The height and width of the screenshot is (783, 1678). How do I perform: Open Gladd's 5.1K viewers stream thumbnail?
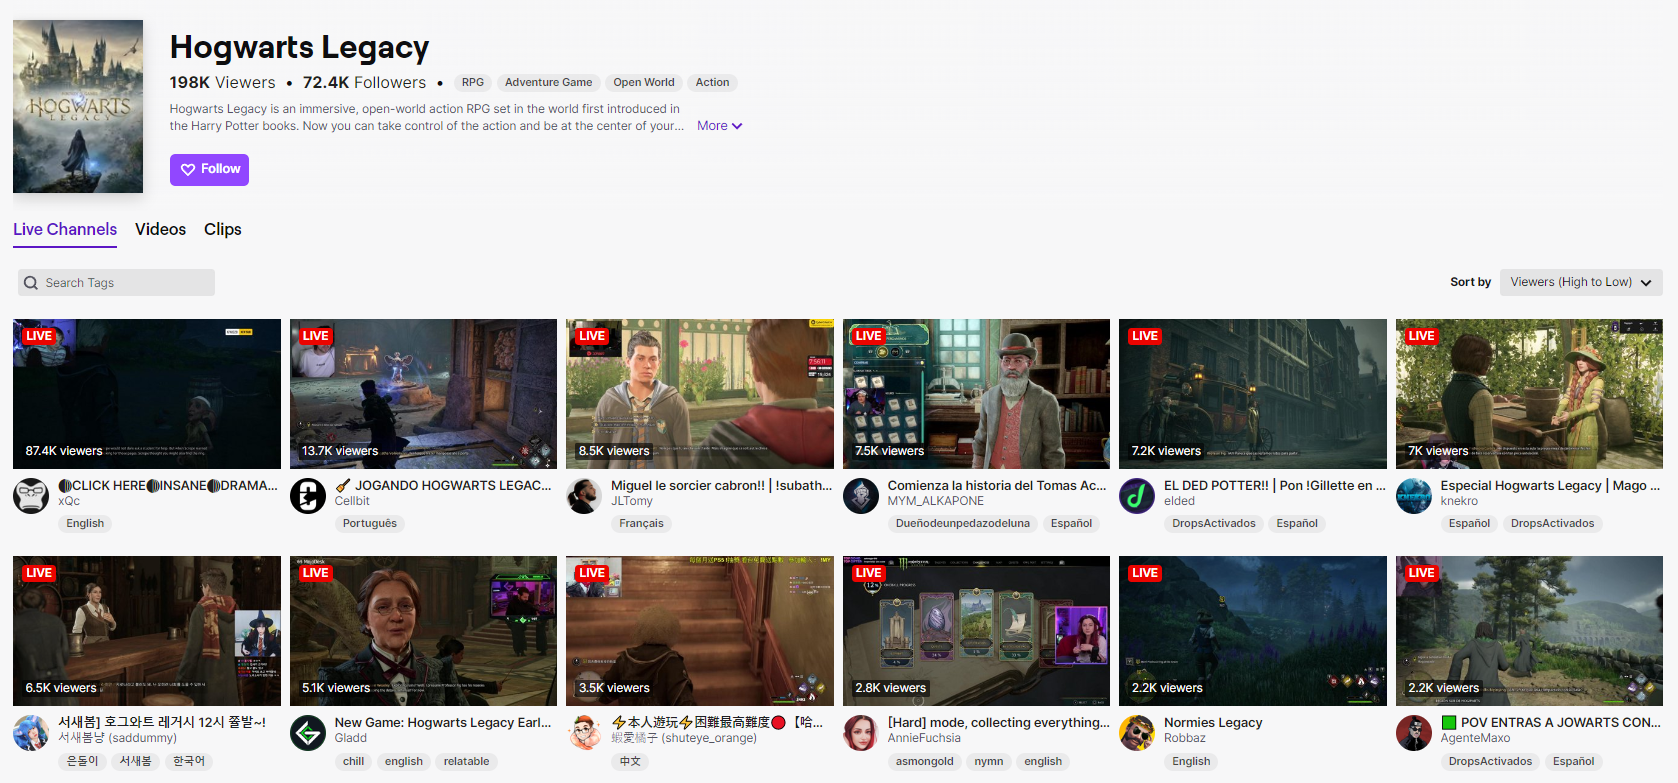pyautogui.click(x=423, y=631)
